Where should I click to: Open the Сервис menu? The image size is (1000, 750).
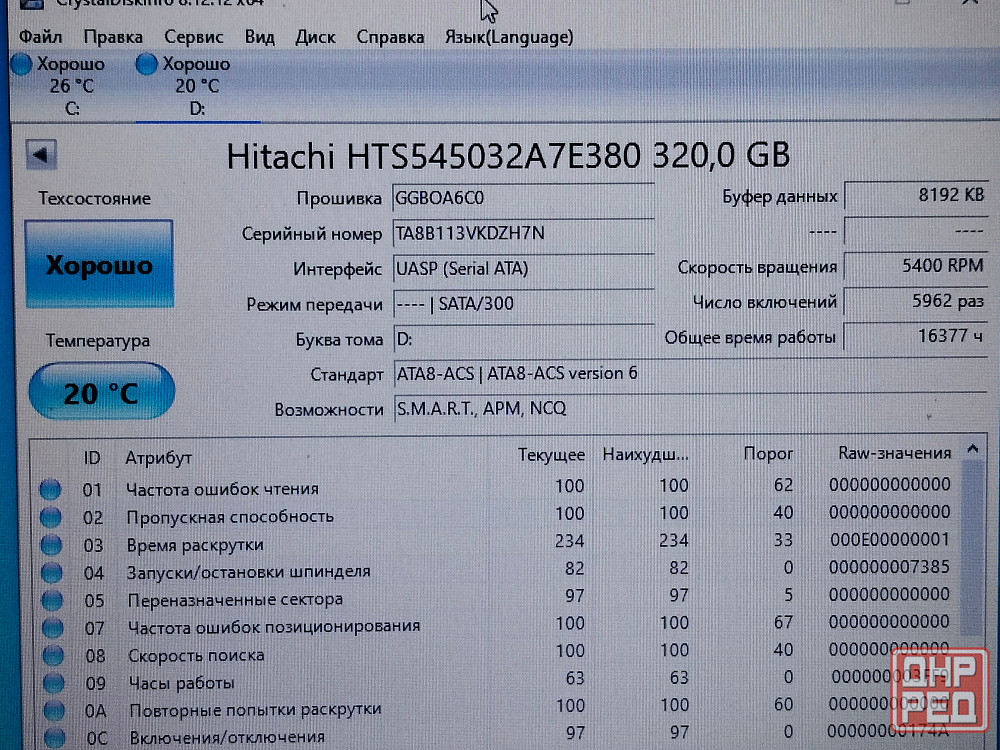click(194, 37)
